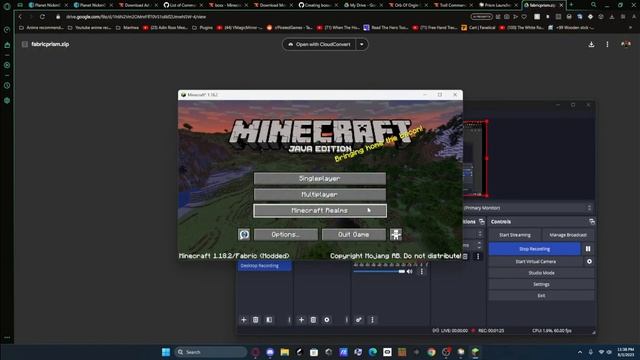The height and width of the screenshot is (360, 640).
Task: Go back in the browser
Action: point(20,17)
